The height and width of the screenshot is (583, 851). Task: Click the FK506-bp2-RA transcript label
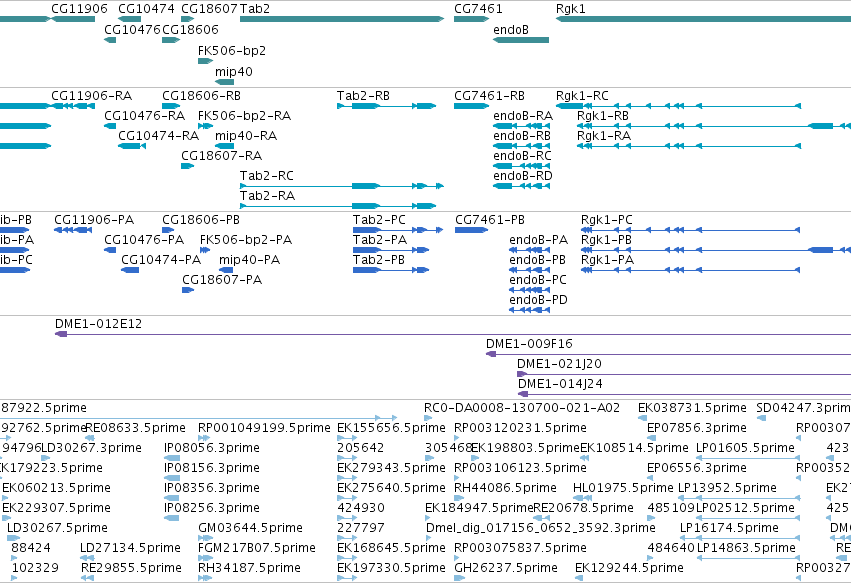(x=244, y=116)
